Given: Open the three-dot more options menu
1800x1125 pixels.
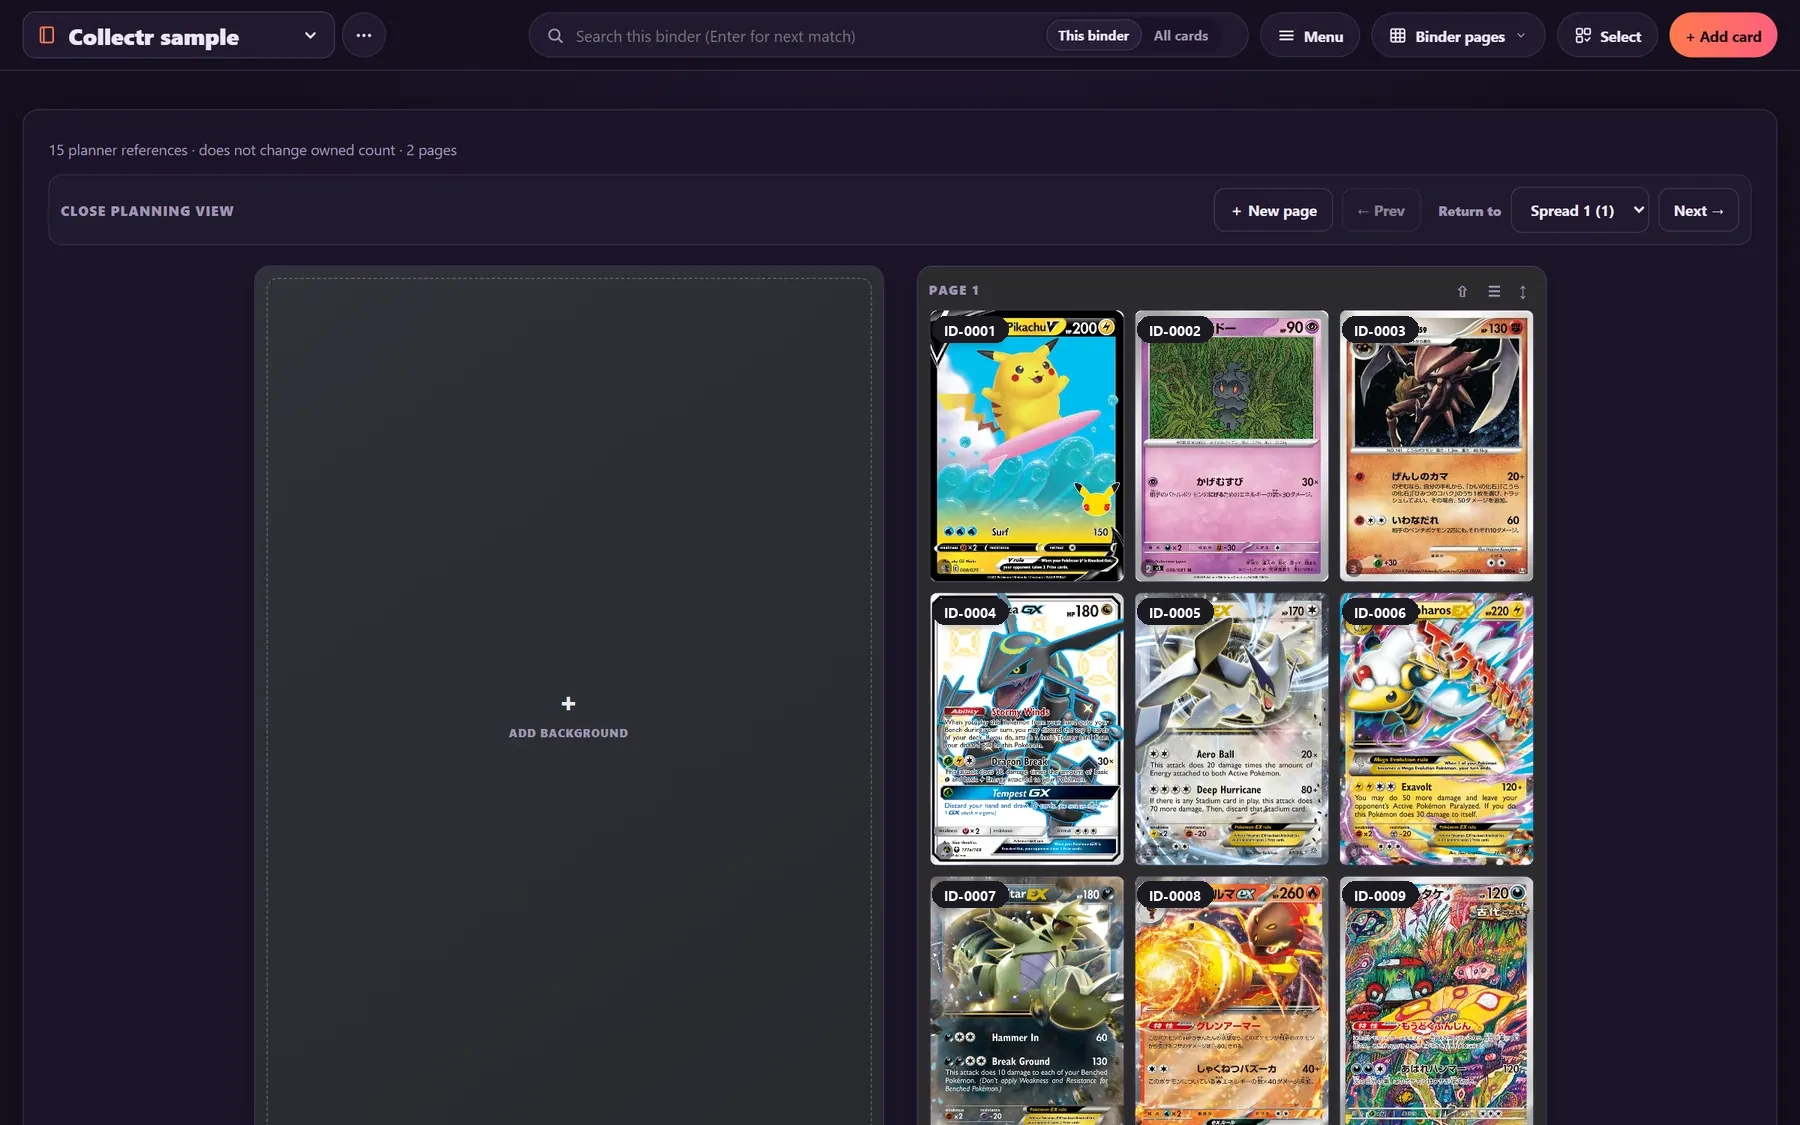Looking at the screenshot, I should [364, 35].
